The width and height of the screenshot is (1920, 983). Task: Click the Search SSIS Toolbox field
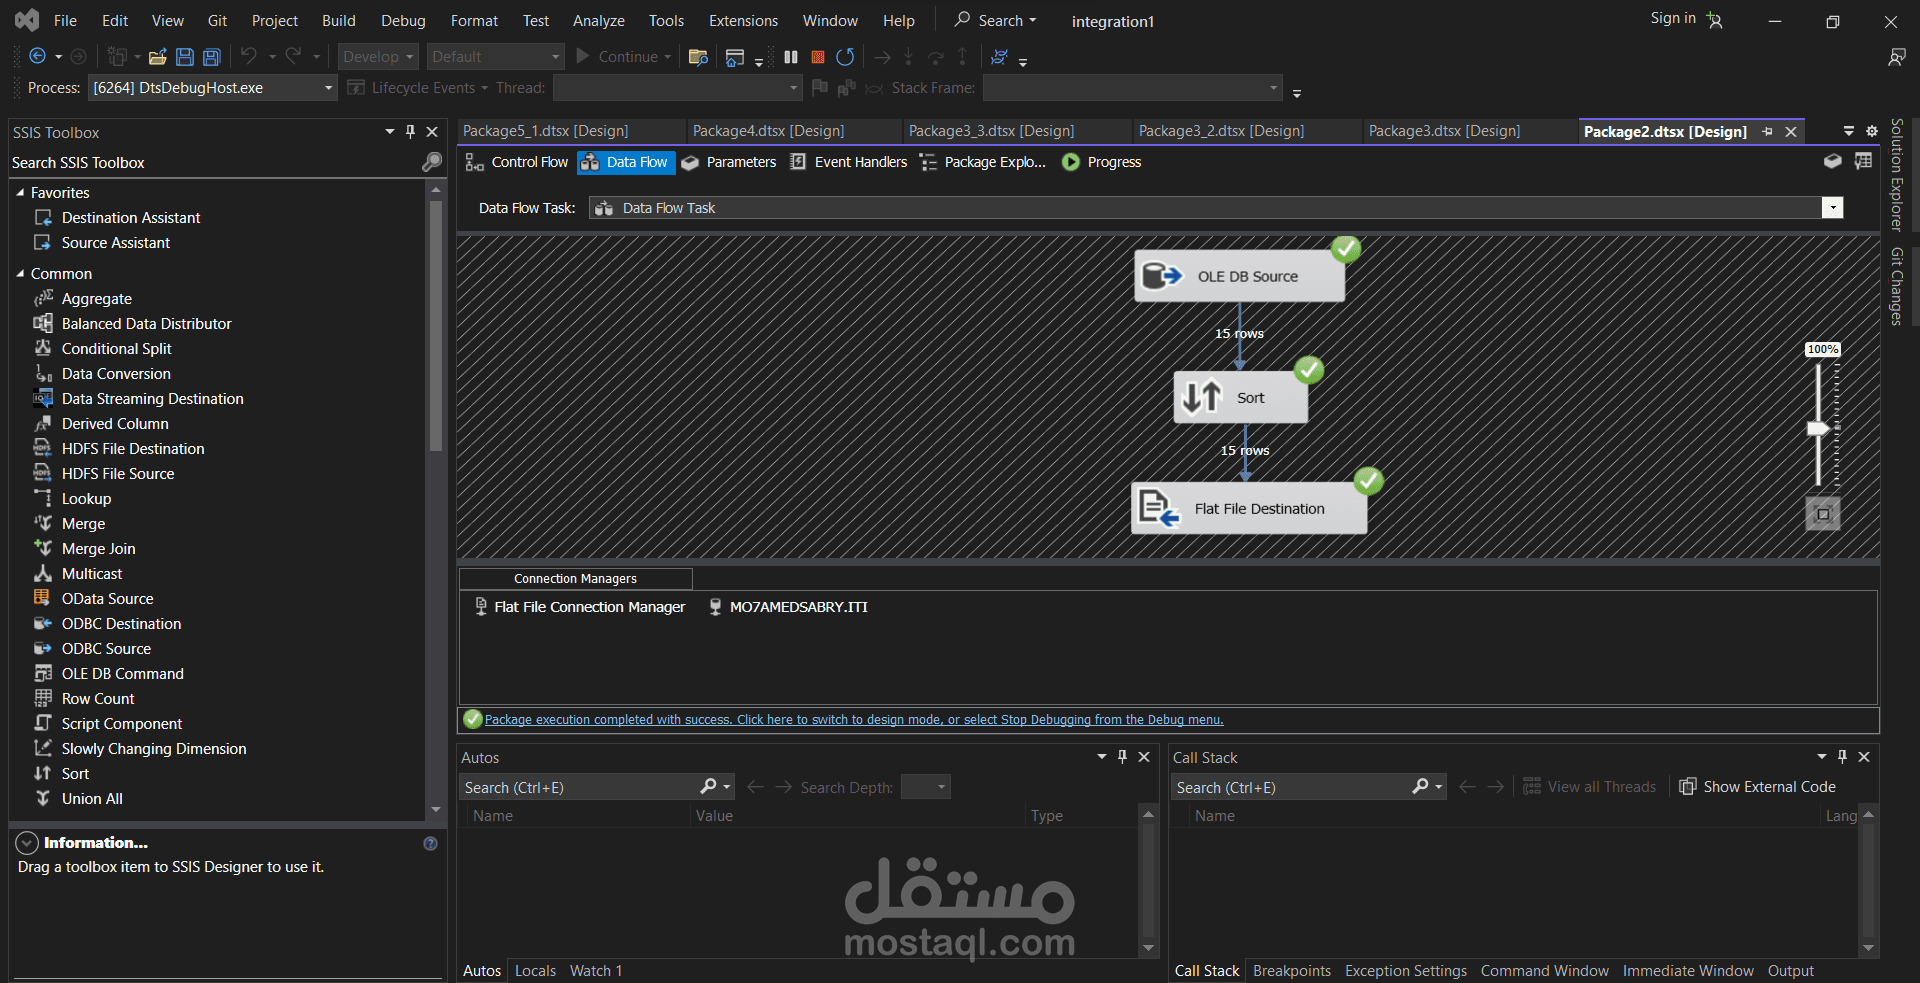tap(216, 162)
